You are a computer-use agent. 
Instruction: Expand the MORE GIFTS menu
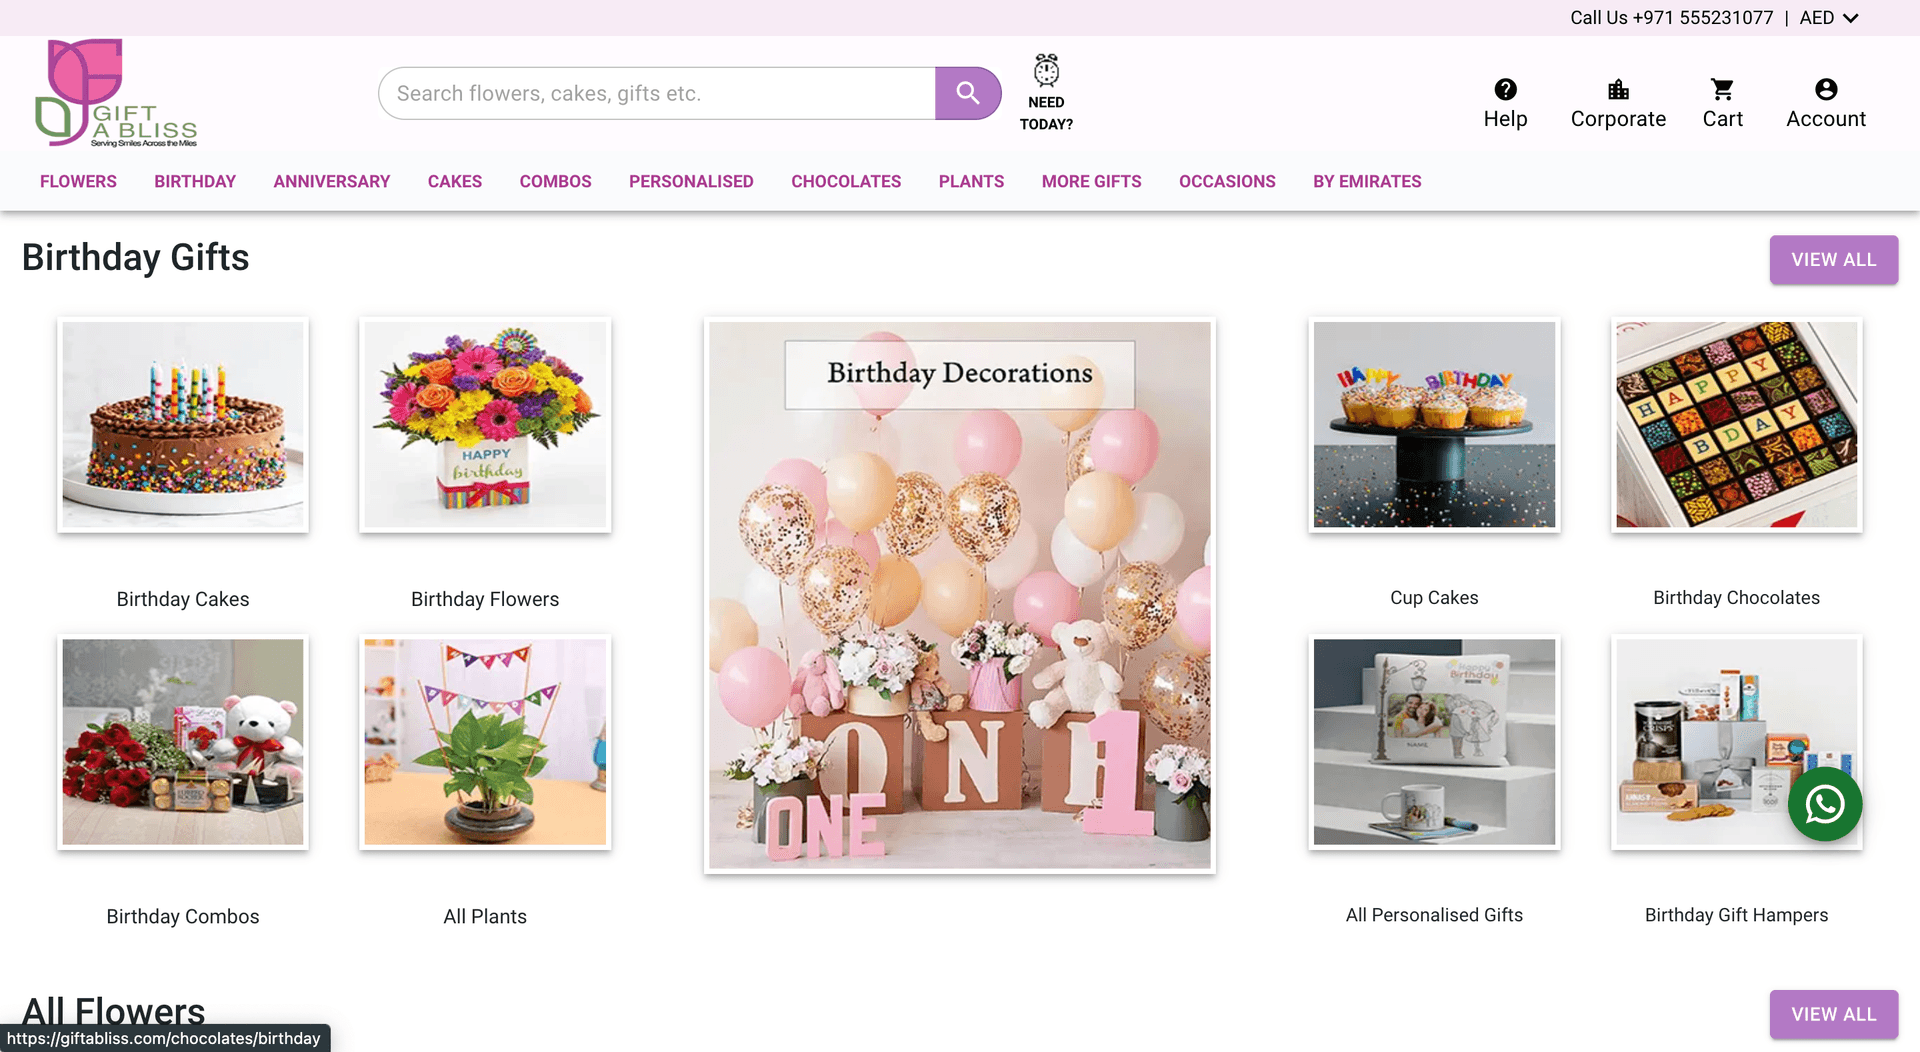pyautogui.click(x=1091, y=181)
